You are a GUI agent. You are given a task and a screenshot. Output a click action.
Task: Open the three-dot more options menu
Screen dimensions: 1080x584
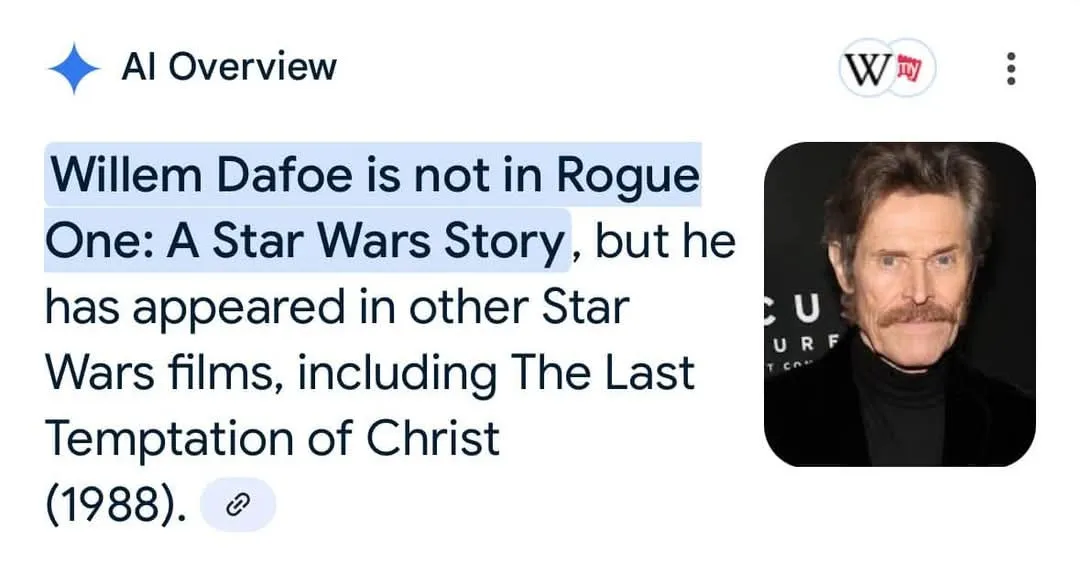(1011, 68)
